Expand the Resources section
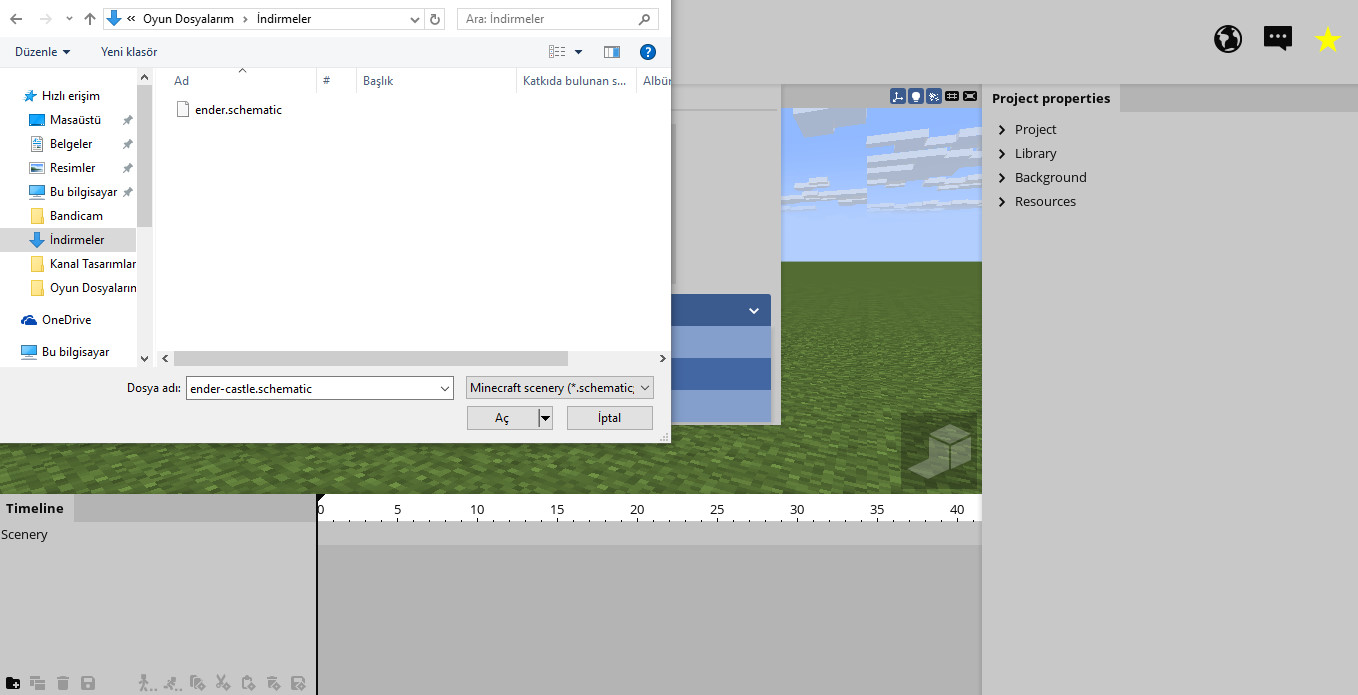 (1002, 201)
